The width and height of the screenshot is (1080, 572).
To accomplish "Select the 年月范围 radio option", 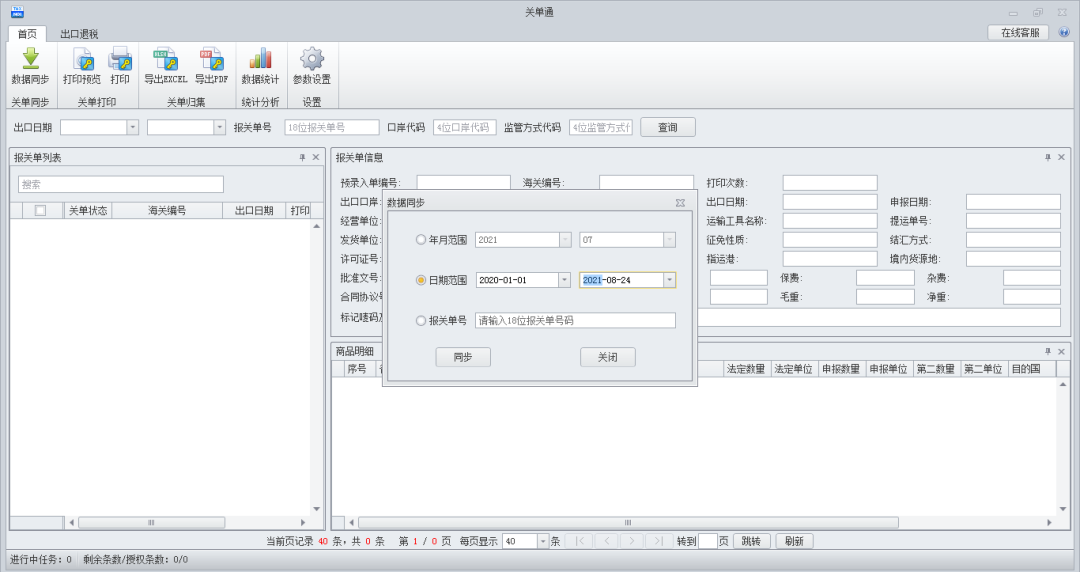I will coord(420,240).
